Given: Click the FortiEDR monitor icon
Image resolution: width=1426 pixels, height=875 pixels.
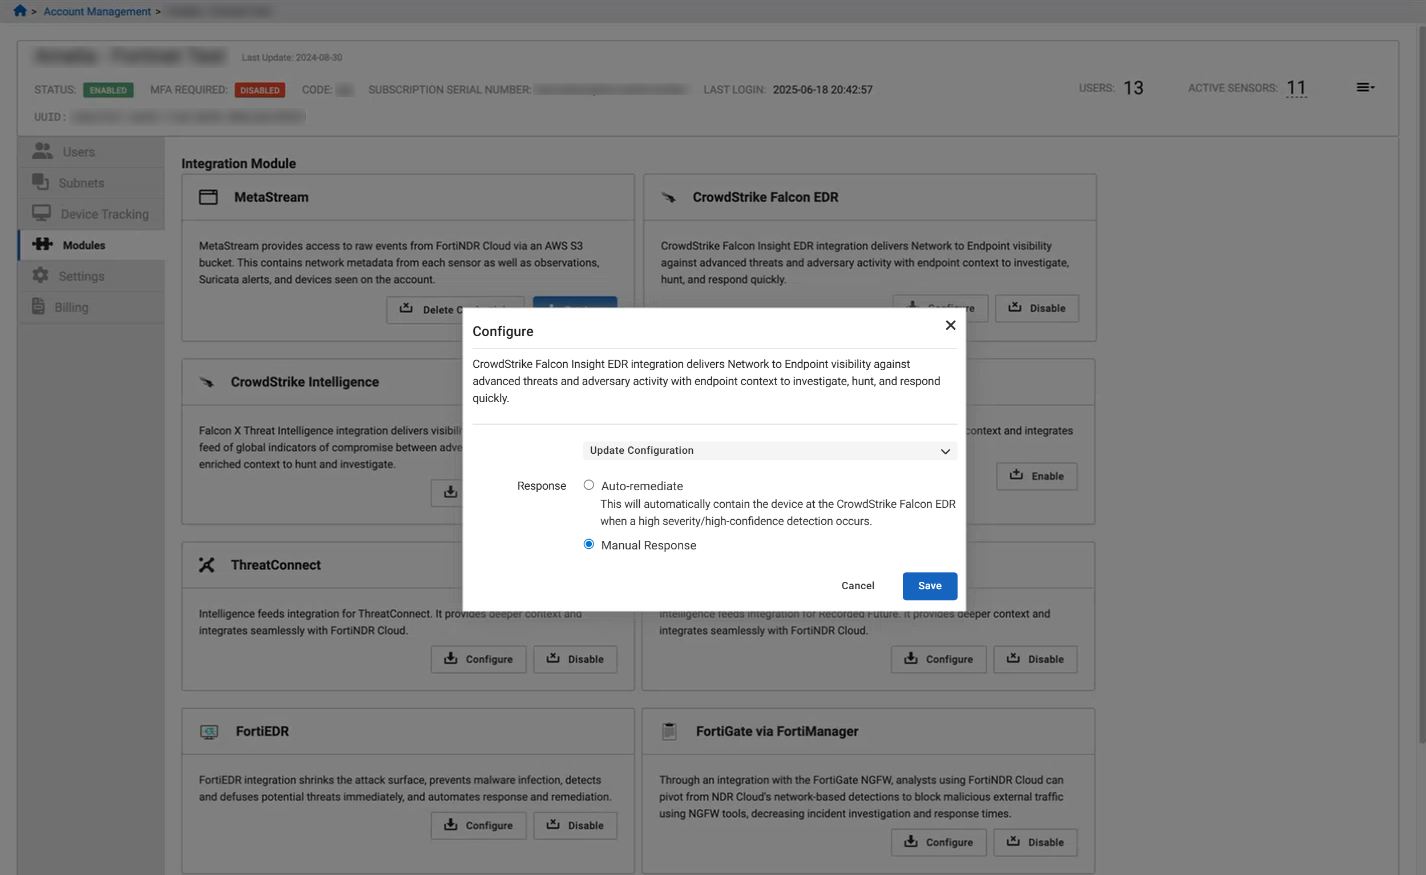Looking at the screenshot, I should click(209, 732).
